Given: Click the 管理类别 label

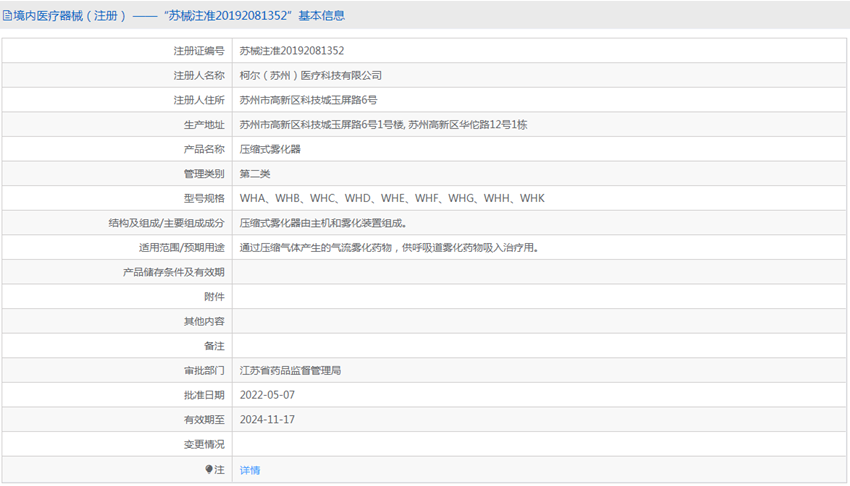Looking at the screenshot, I should [204, 174].
